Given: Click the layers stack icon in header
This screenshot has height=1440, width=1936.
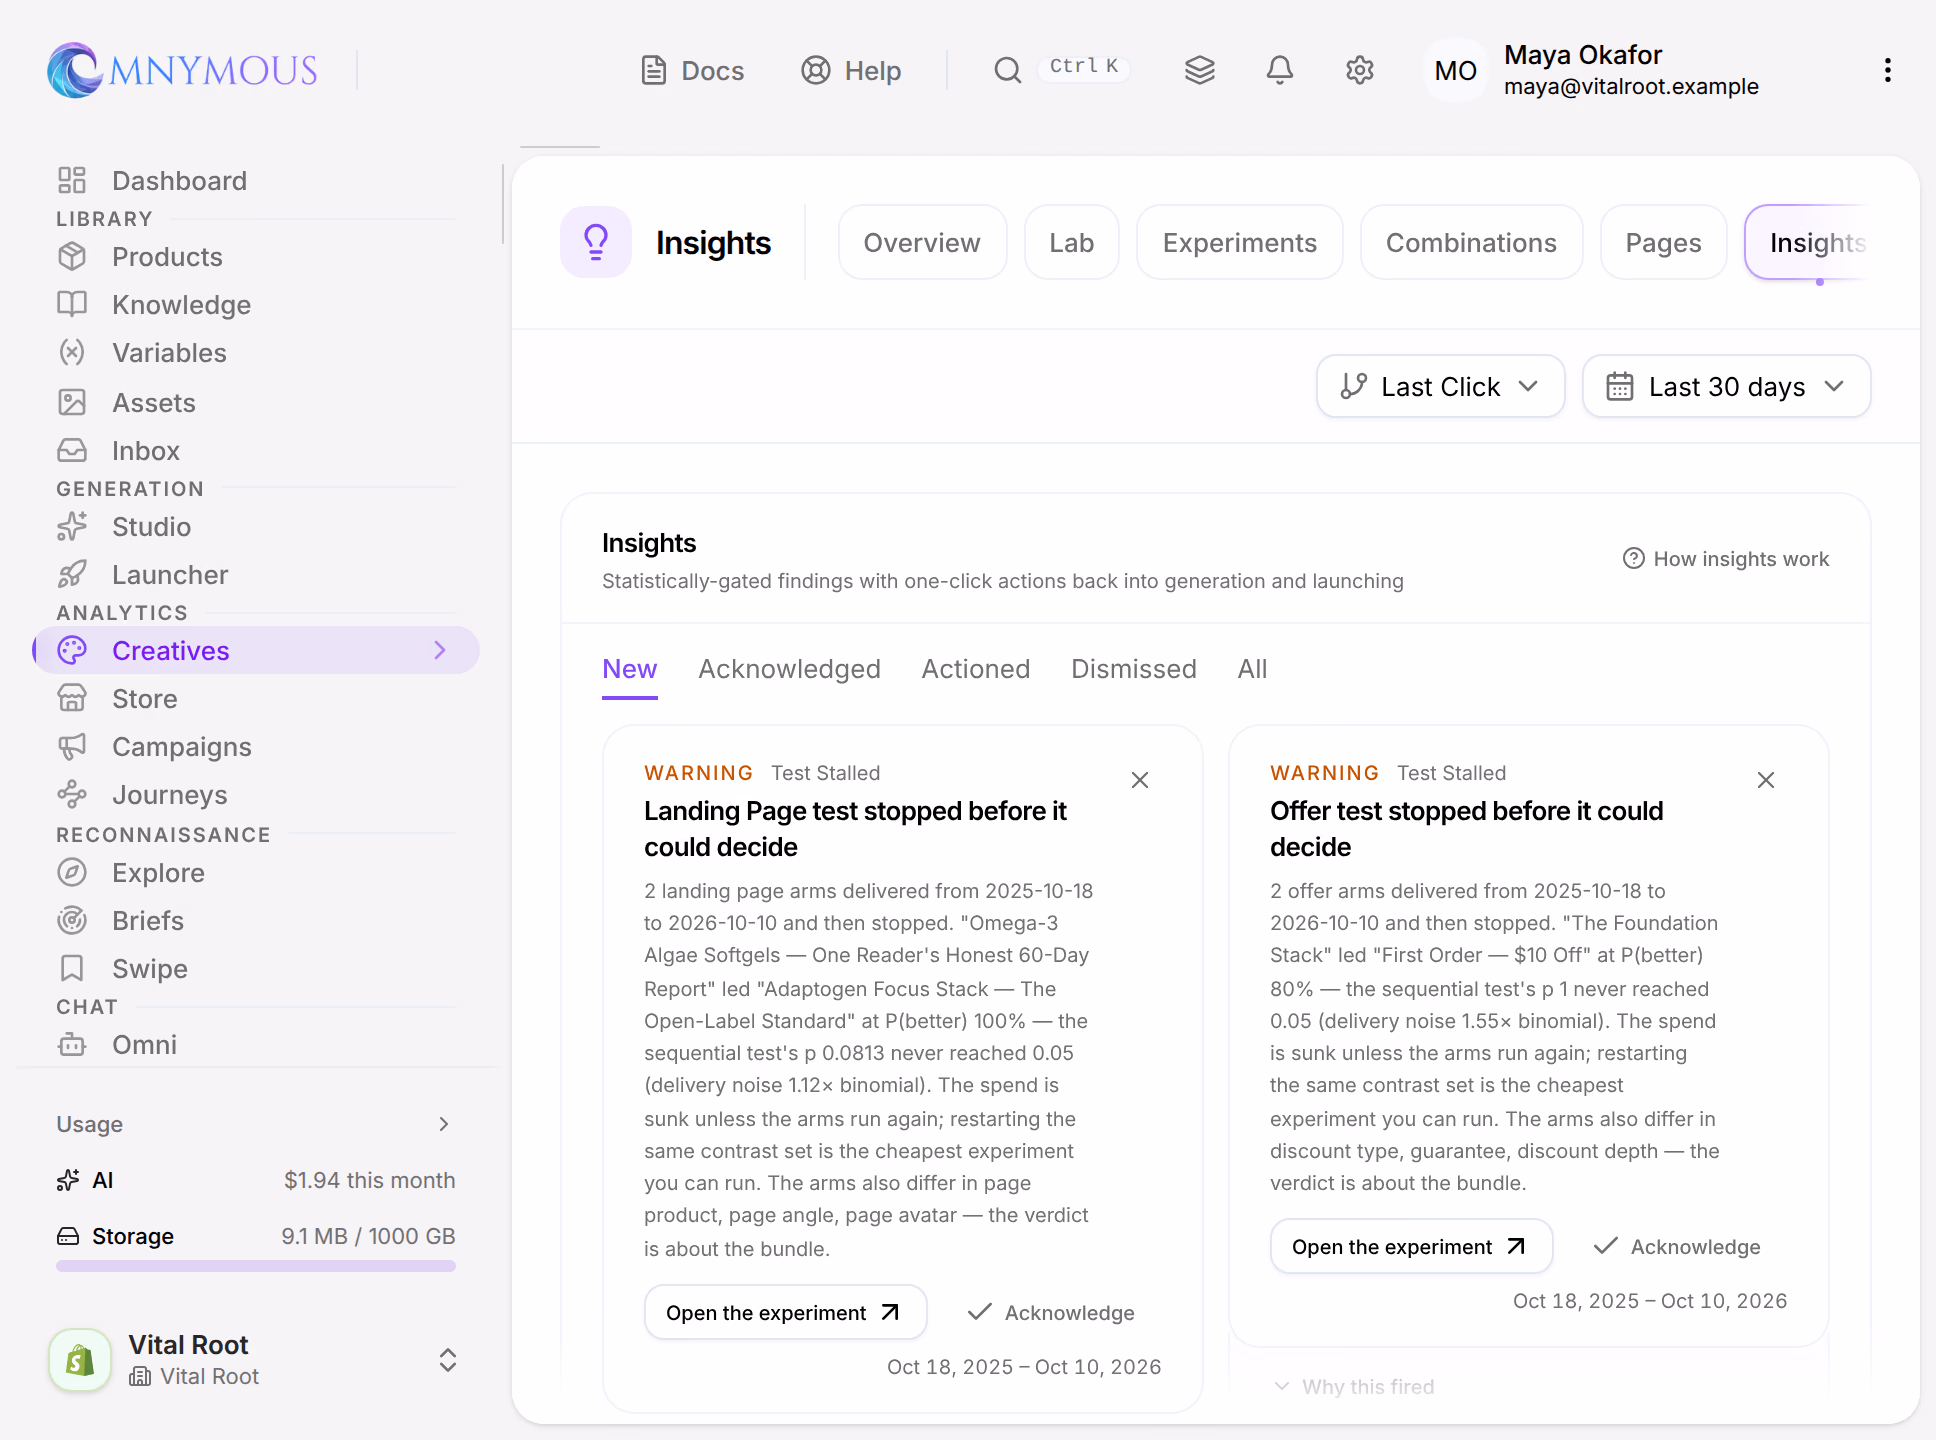Looking at the screenshot, I should coord(1200,70).
